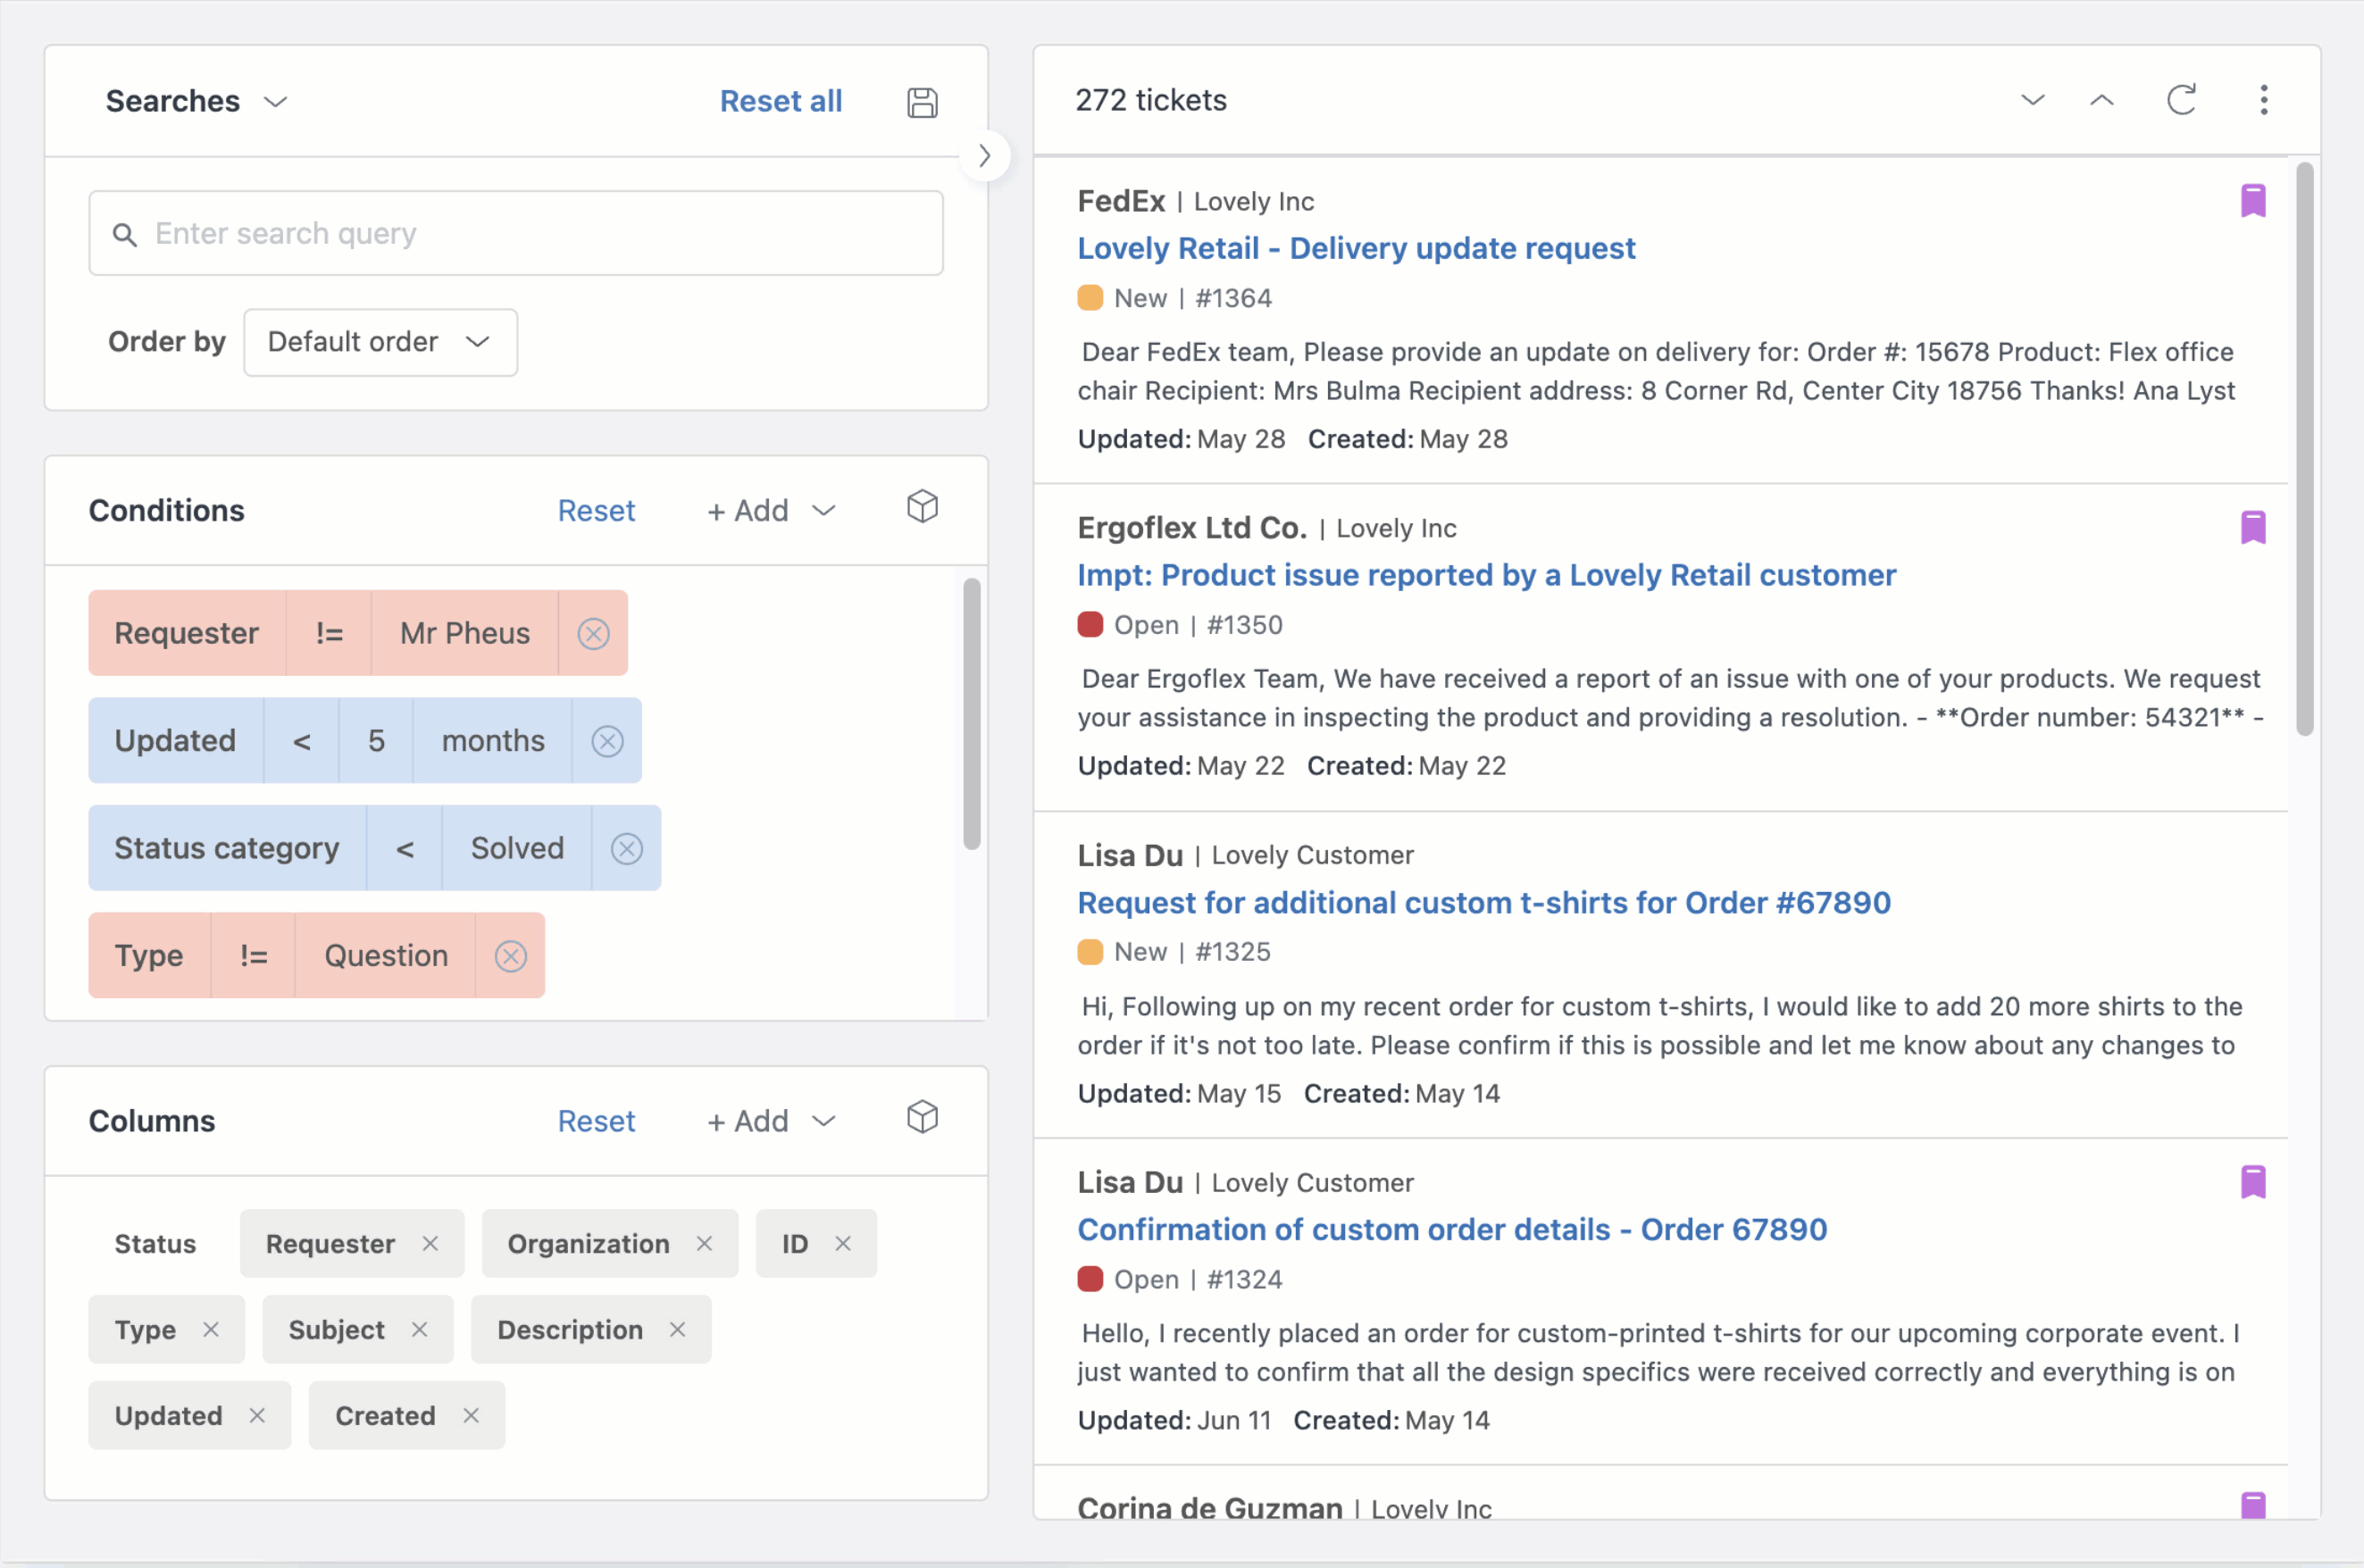Open the three-dot menu for tickets
The image size is (2364, 1568).
tap(2263, 100)
